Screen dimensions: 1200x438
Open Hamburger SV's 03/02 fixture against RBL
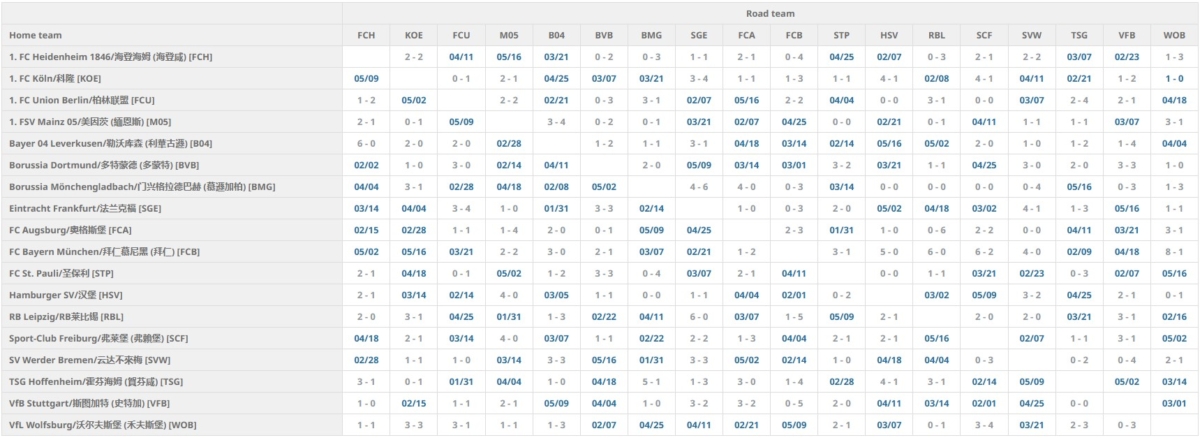(x=937, y=295)
